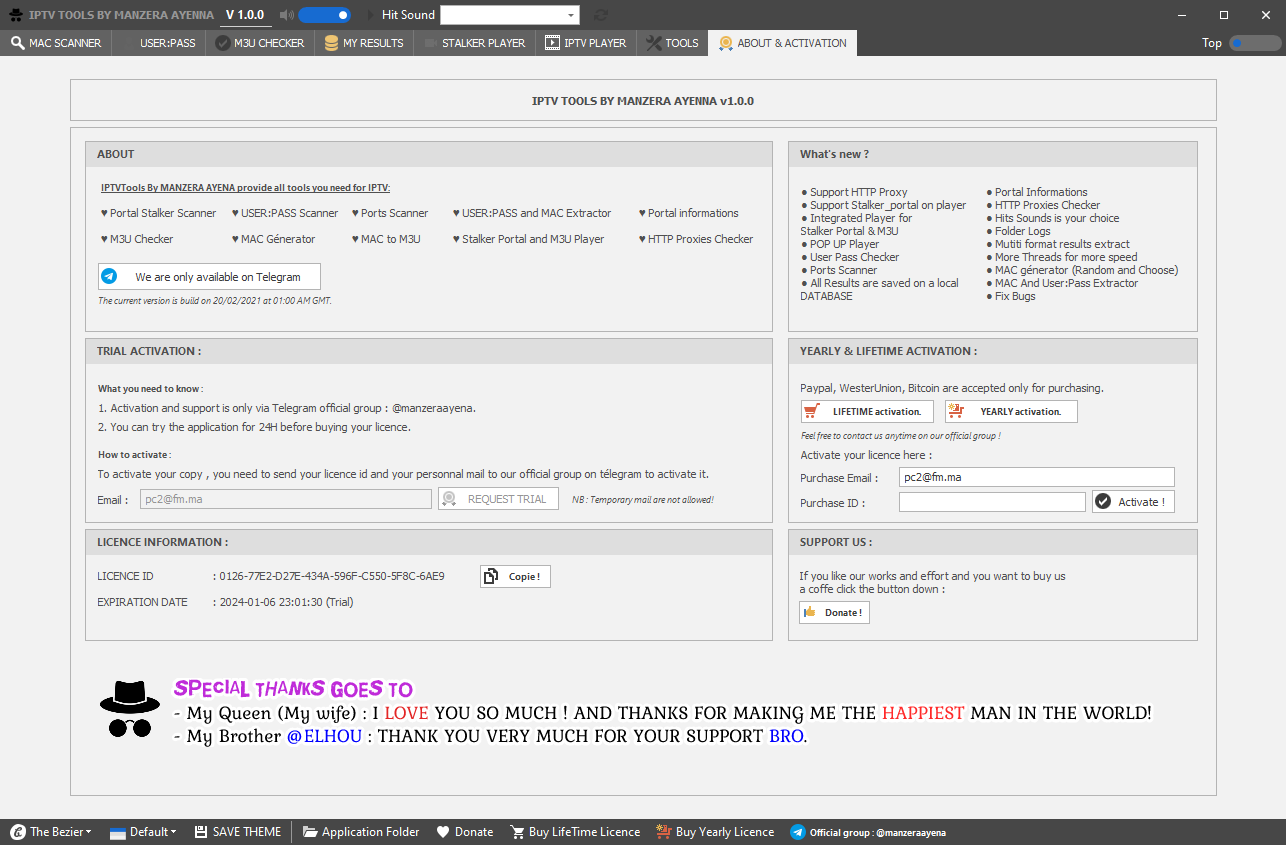This screenshot has height=845, width=1286.
Task: Open the Application Folder
Action: click(361, 832)
